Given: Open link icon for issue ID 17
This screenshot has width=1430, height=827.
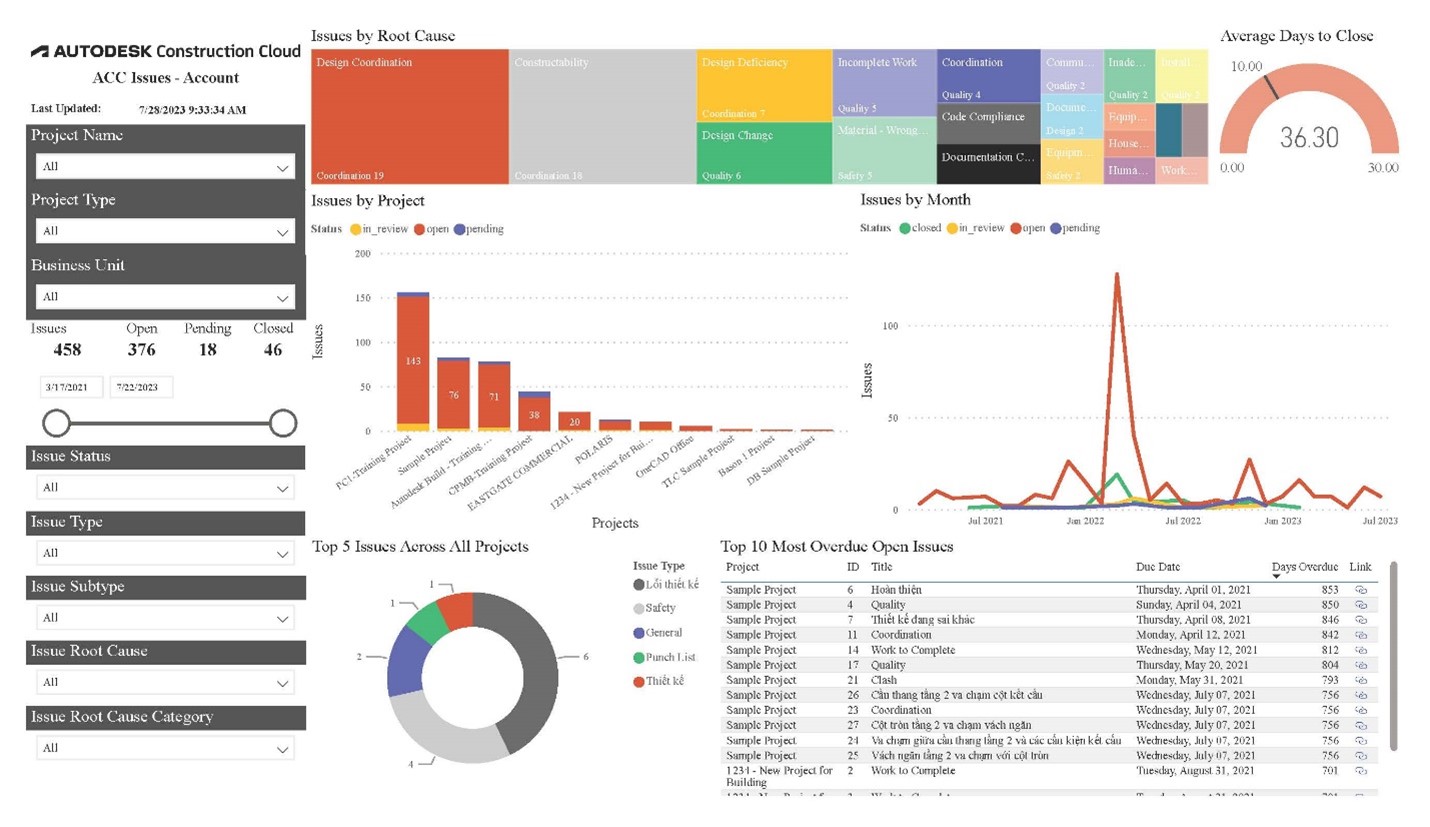Looking at the screenshot, I should pyautogui.click(x=1360, y=665).
